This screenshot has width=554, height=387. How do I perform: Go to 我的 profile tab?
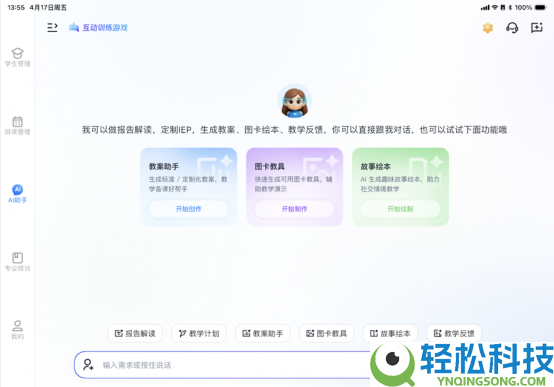coord(17,330)
